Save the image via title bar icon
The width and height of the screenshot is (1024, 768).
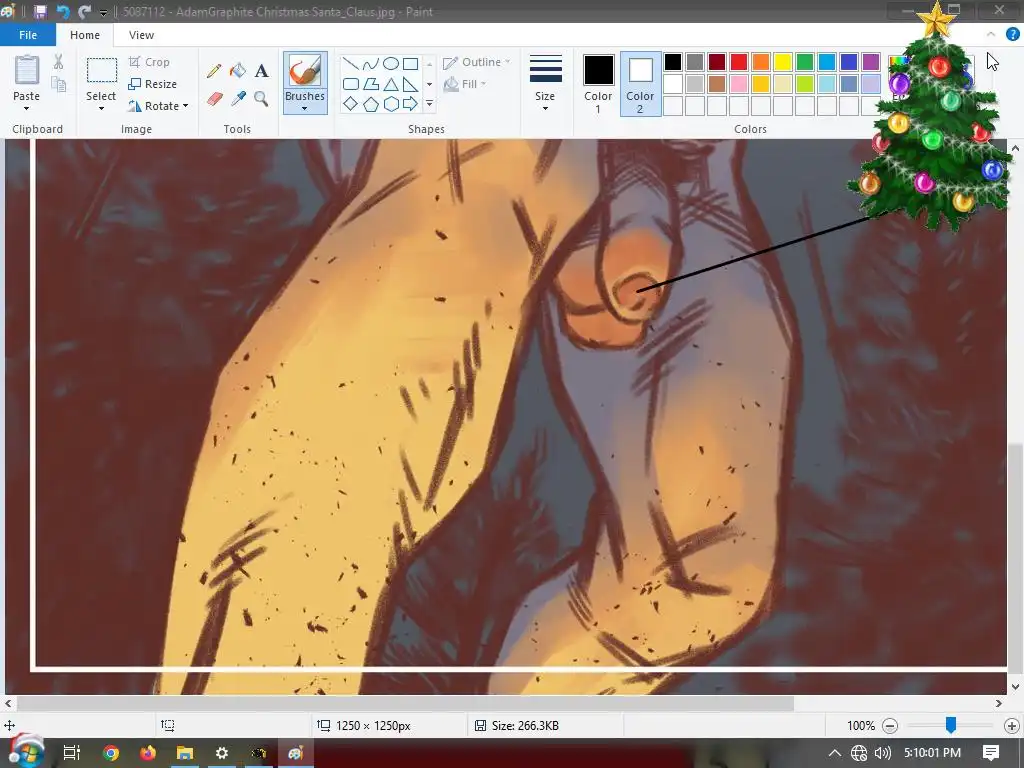tap(40, 12)
